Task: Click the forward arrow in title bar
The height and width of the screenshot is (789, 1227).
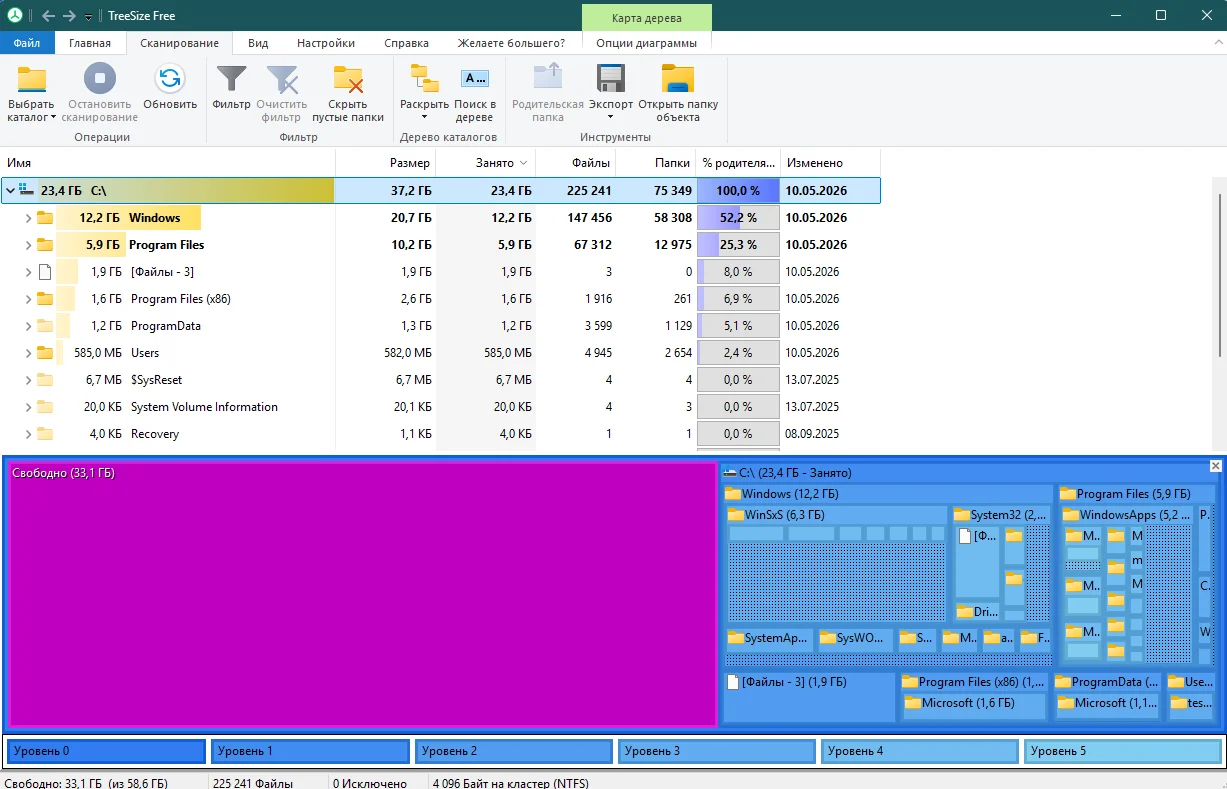Action: [x=69, y=16]
